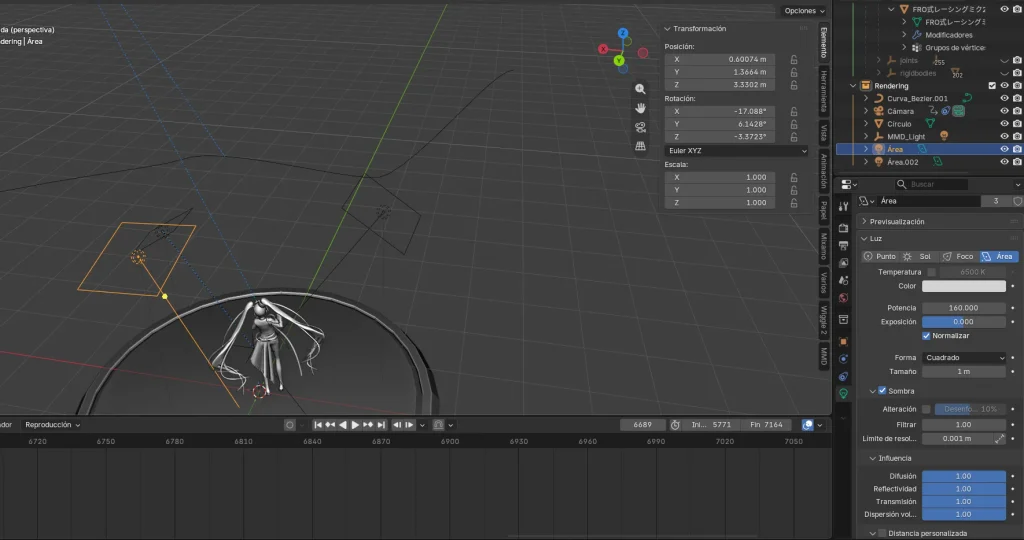Toggle camera view with the camera icon
The image size is (1024, 540).
pyautogui.click(x=640, y=127)
